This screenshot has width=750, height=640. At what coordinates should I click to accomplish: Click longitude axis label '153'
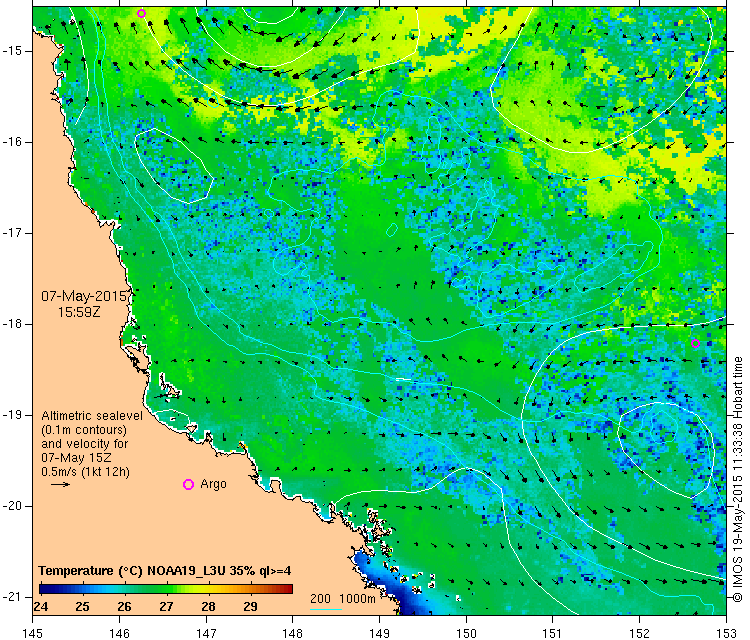(x=727, y=633)
